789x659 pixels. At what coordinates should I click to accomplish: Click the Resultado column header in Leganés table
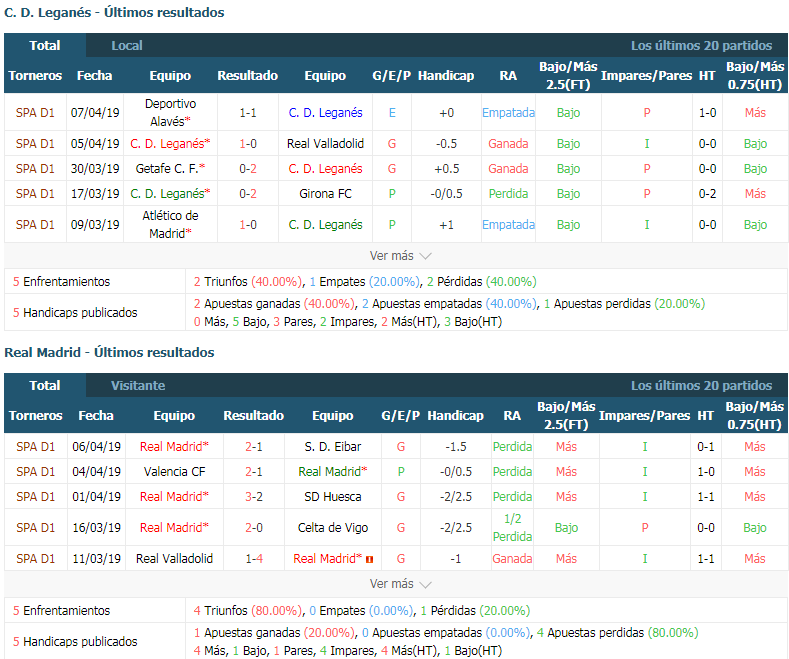pyautogui.click(x=248, y=76)
